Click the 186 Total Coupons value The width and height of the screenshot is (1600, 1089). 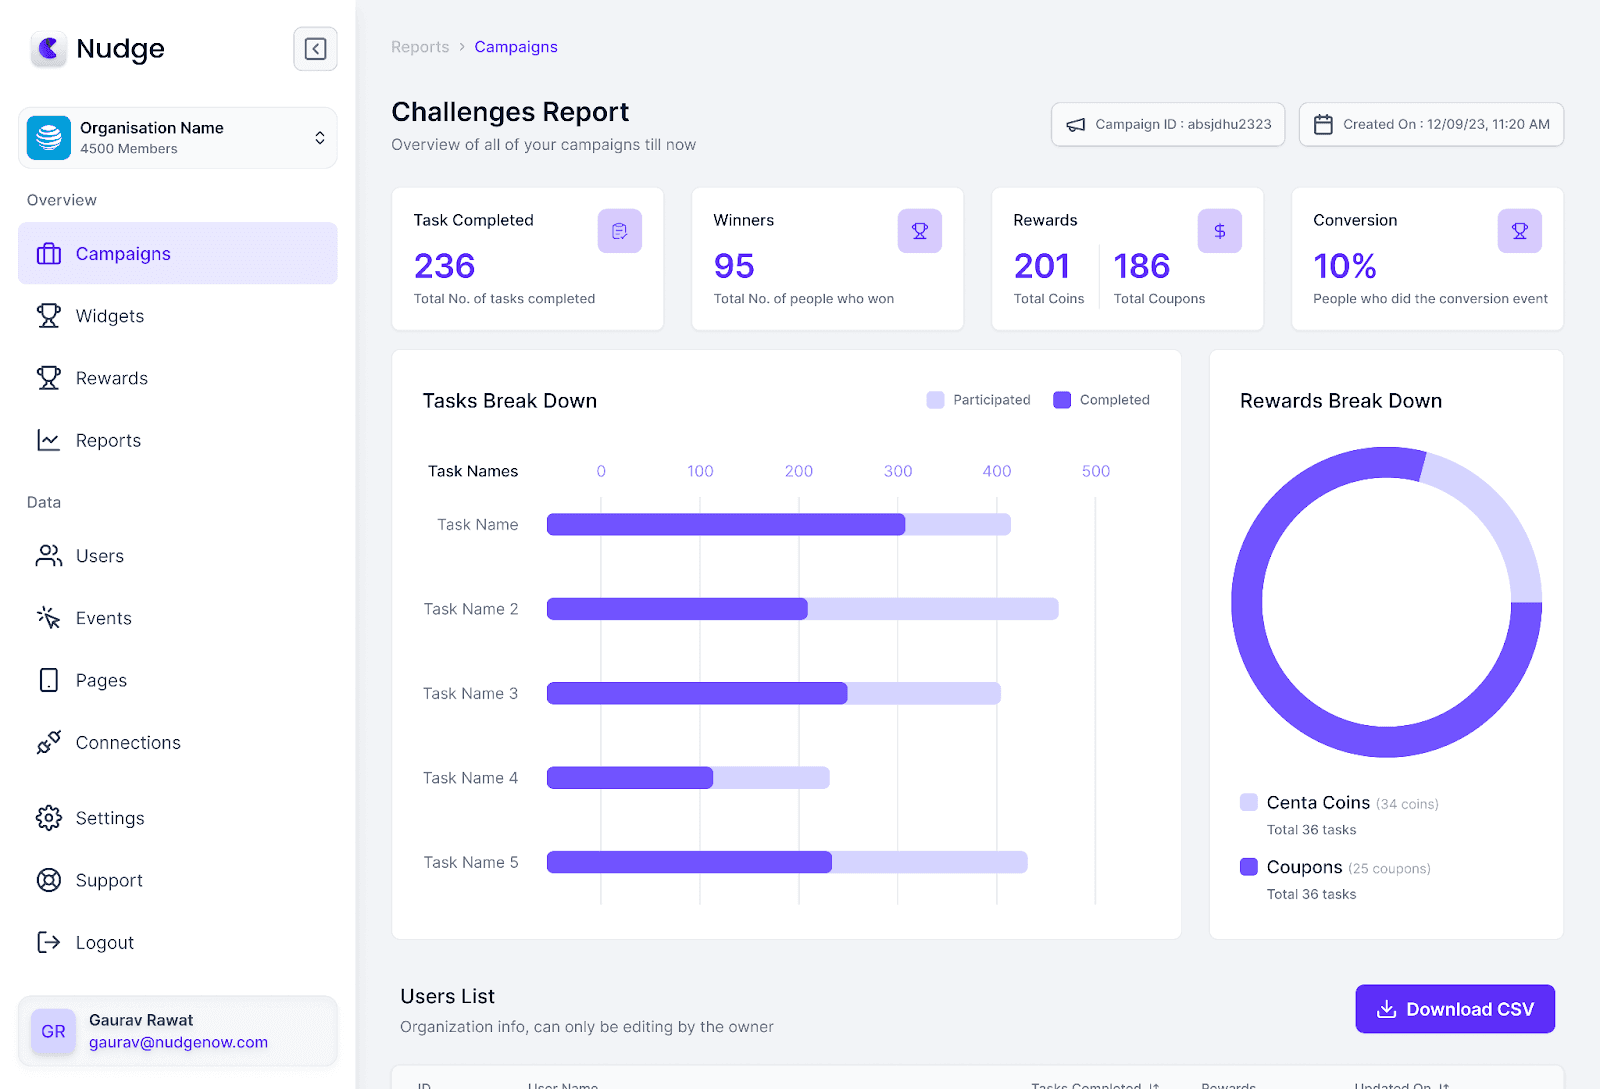[1142, 266]
